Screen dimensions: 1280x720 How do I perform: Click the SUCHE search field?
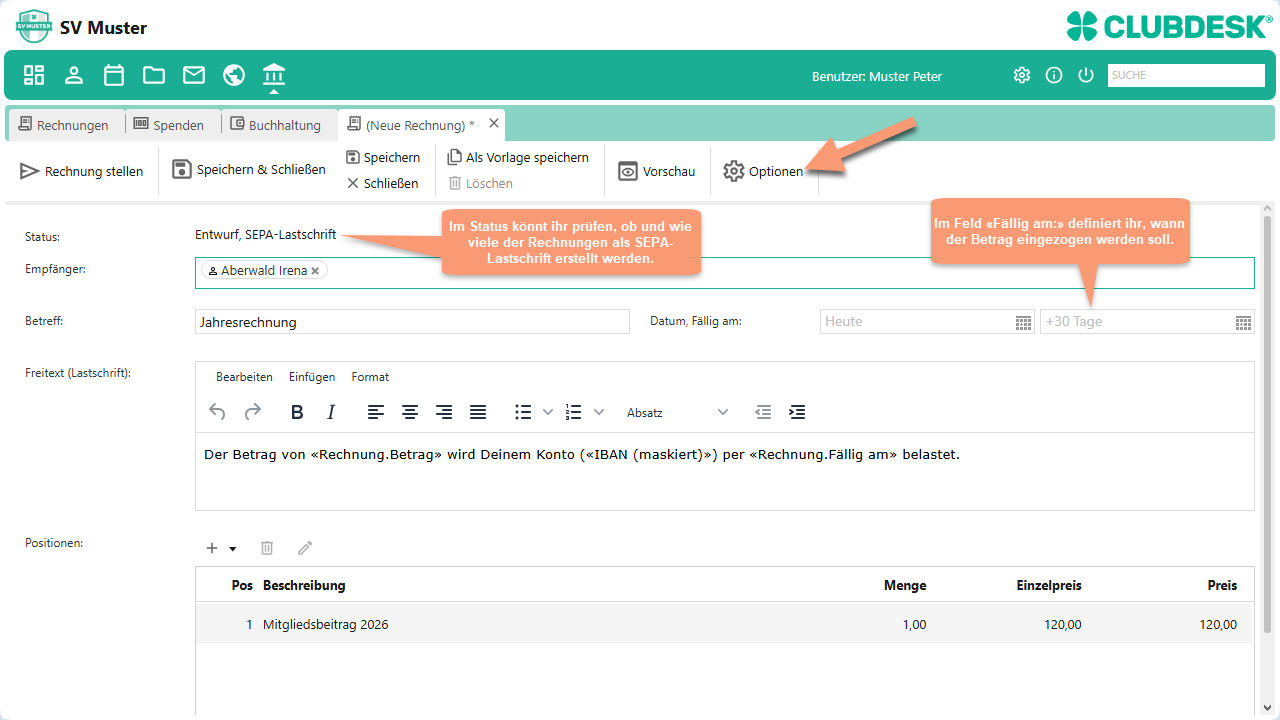pyautogui.click(x=1186, y=75)
